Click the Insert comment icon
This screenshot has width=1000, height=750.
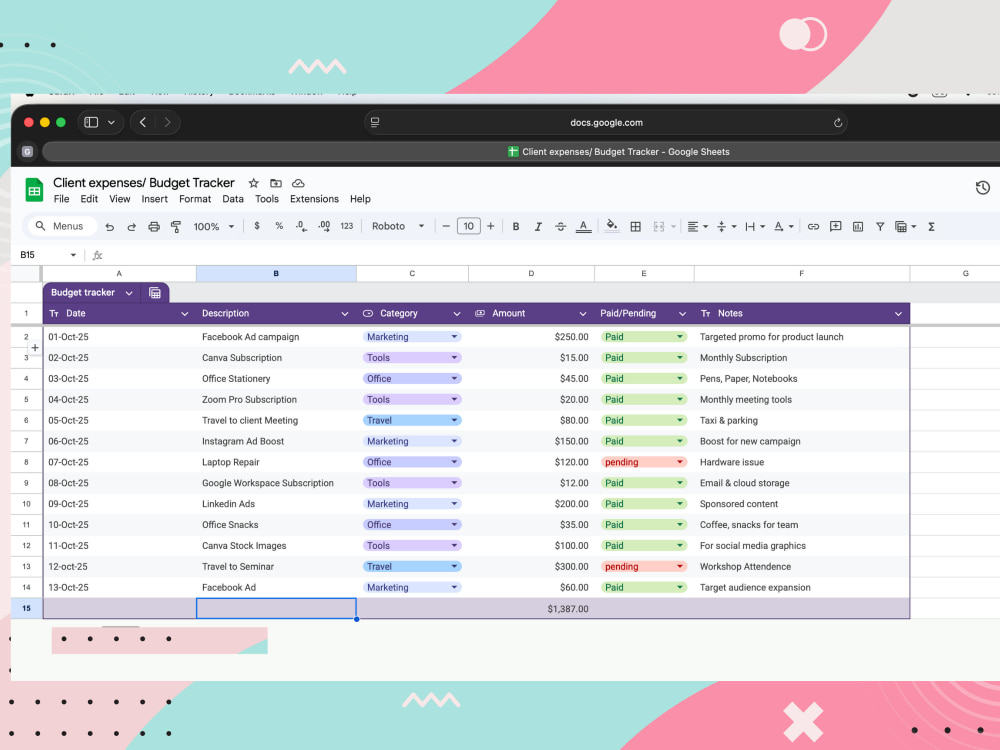point(835,226)
